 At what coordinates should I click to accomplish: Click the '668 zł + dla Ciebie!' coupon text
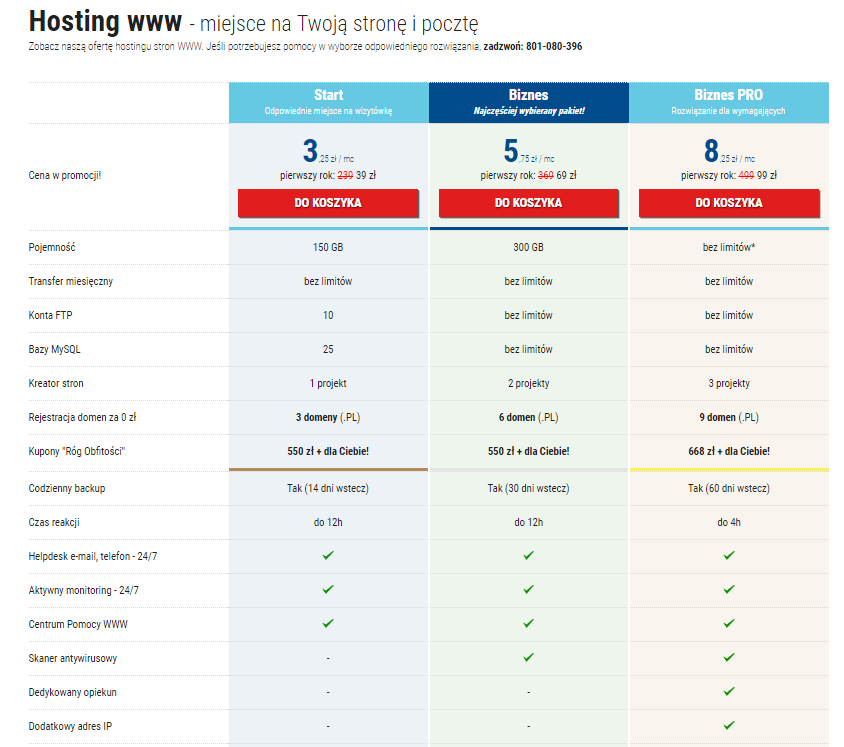tap(729, 452)
